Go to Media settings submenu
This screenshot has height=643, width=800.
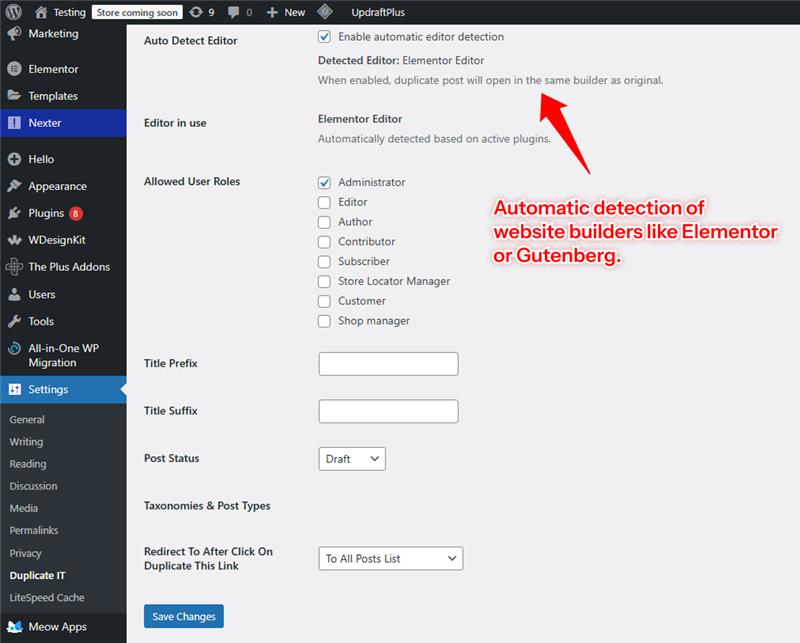click(23, 508)
